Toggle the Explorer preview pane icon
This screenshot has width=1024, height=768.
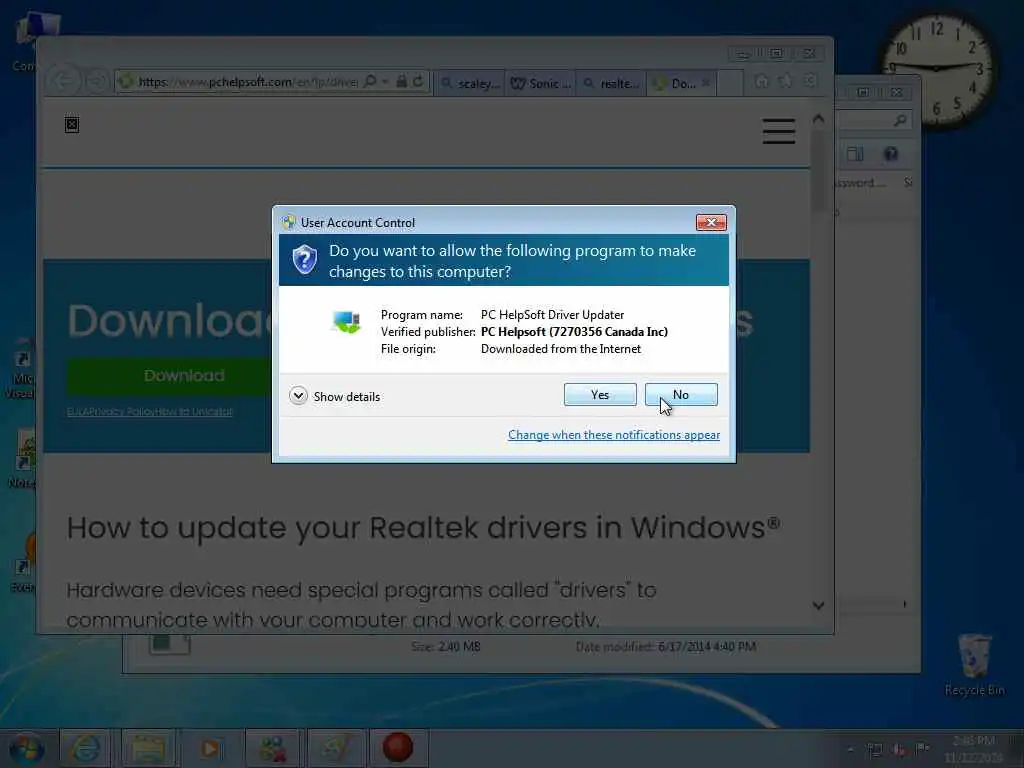(x=855, y=154)
